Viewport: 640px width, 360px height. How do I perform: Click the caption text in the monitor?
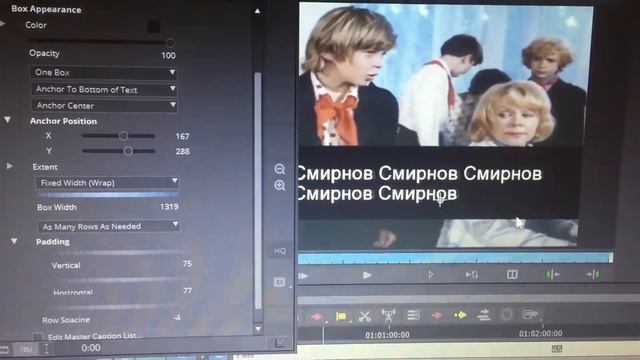pos(419,183)
